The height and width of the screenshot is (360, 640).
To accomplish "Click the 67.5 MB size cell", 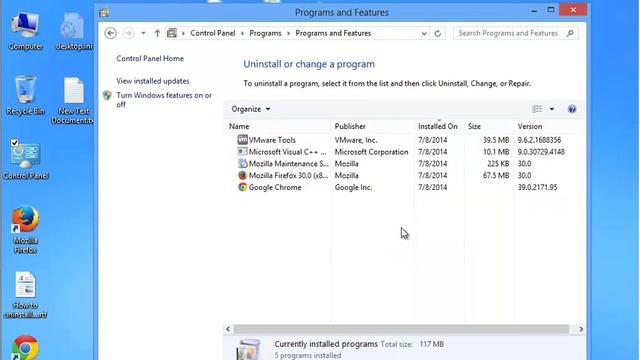I will point(496,176).
